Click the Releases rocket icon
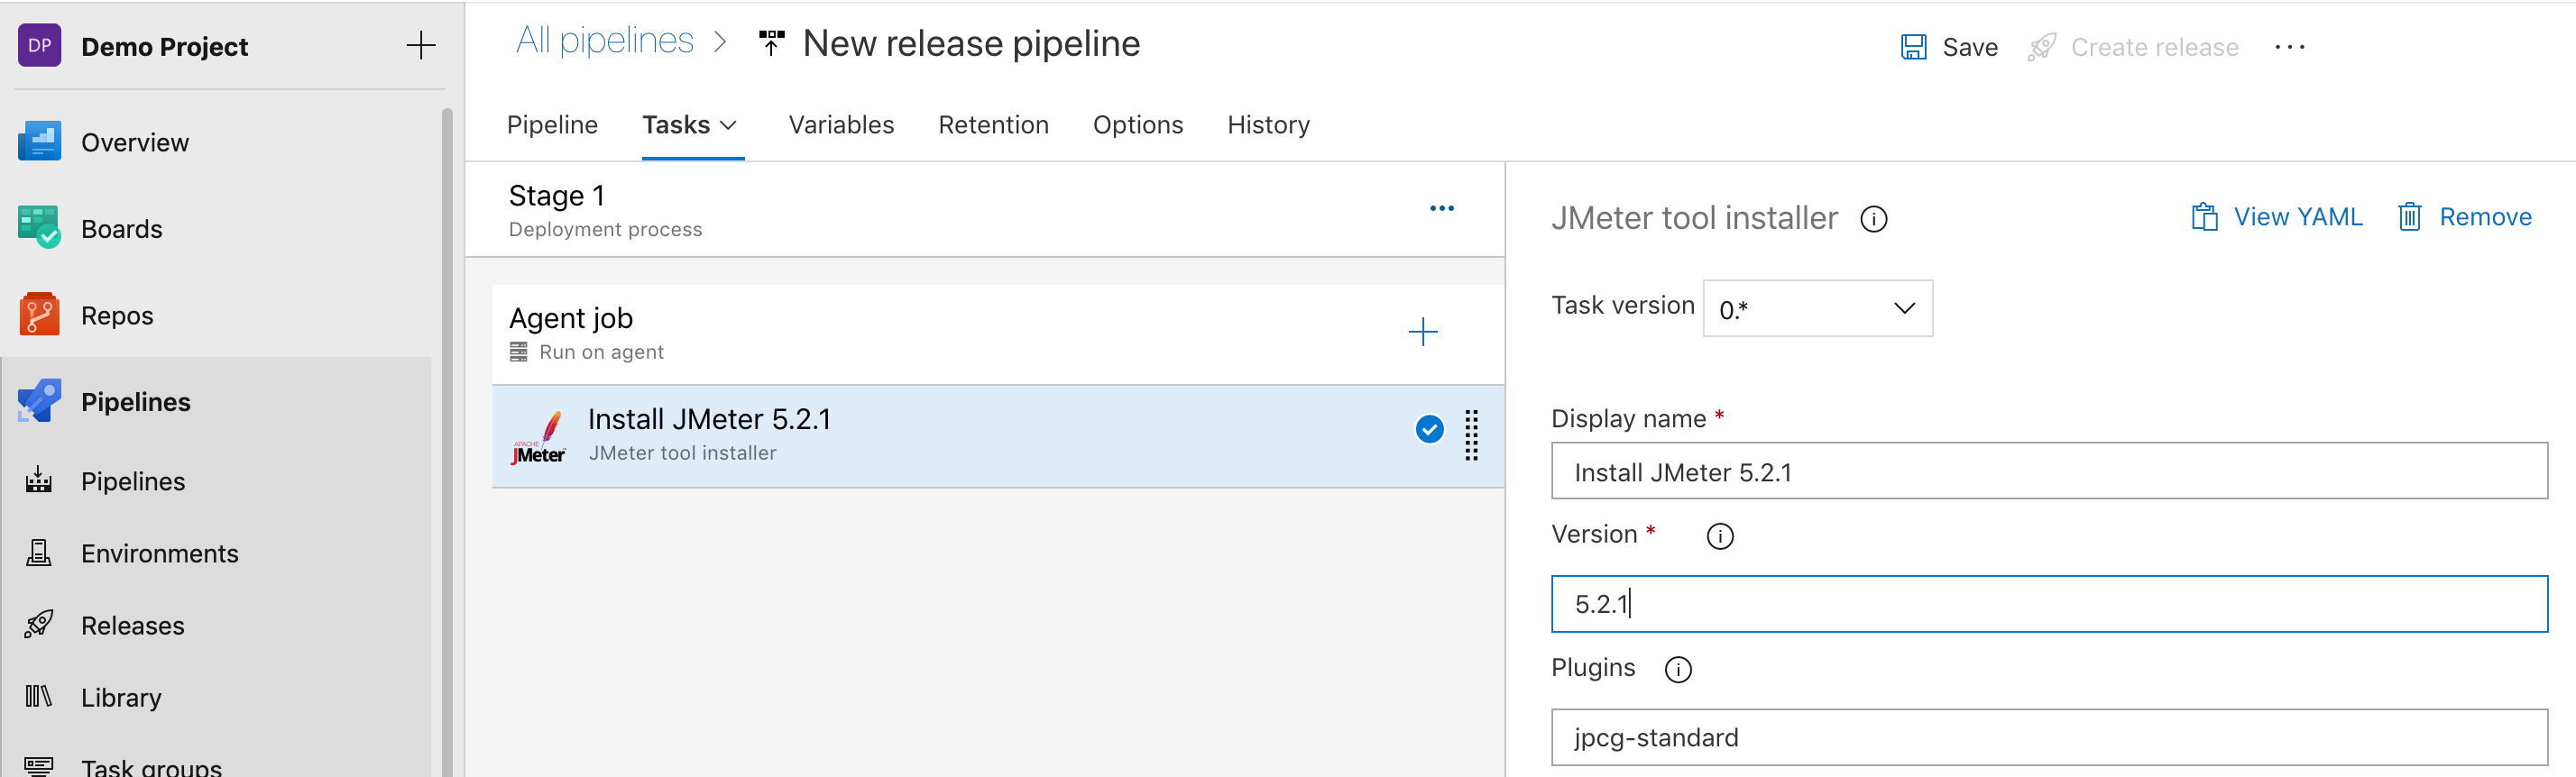Screen dimensions: 2576x777 click(x=39, y=625)
